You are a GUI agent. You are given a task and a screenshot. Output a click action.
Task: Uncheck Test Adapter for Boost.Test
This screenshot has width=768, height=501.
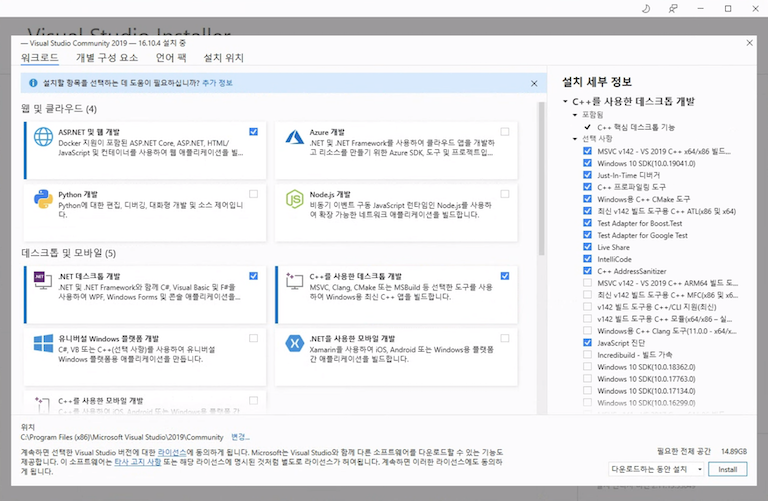[587, 223]
